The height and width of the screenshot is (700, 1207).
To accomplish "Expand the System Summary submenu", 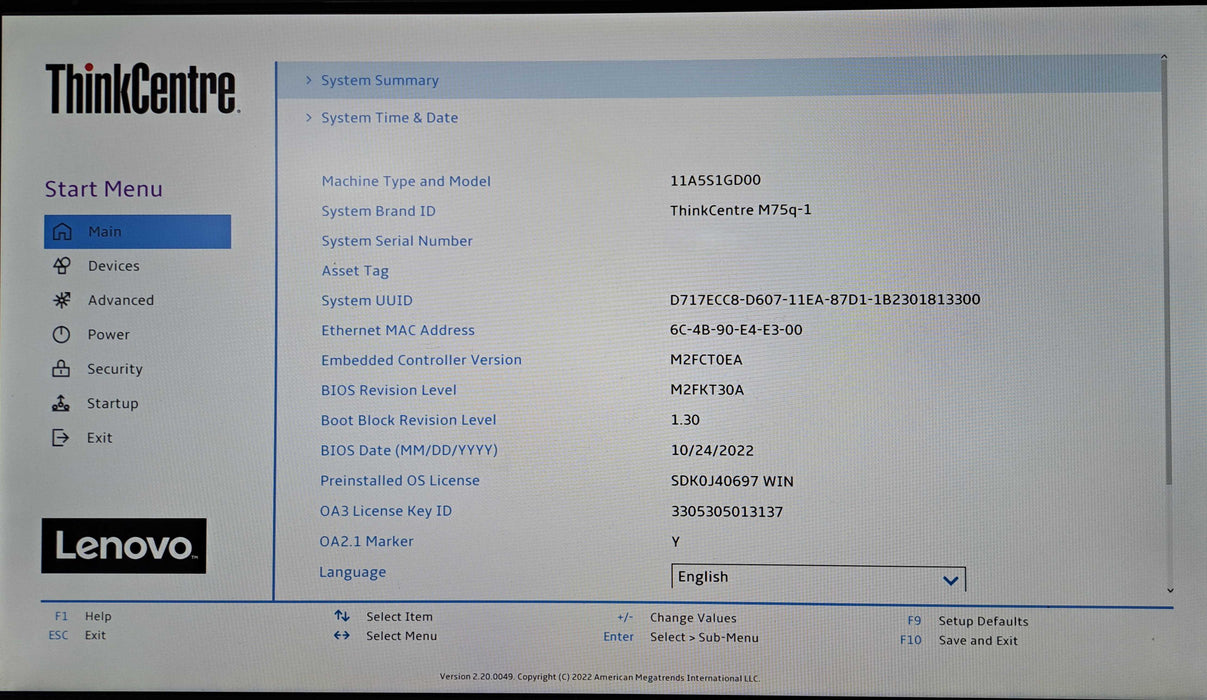I will coord(379,81).
